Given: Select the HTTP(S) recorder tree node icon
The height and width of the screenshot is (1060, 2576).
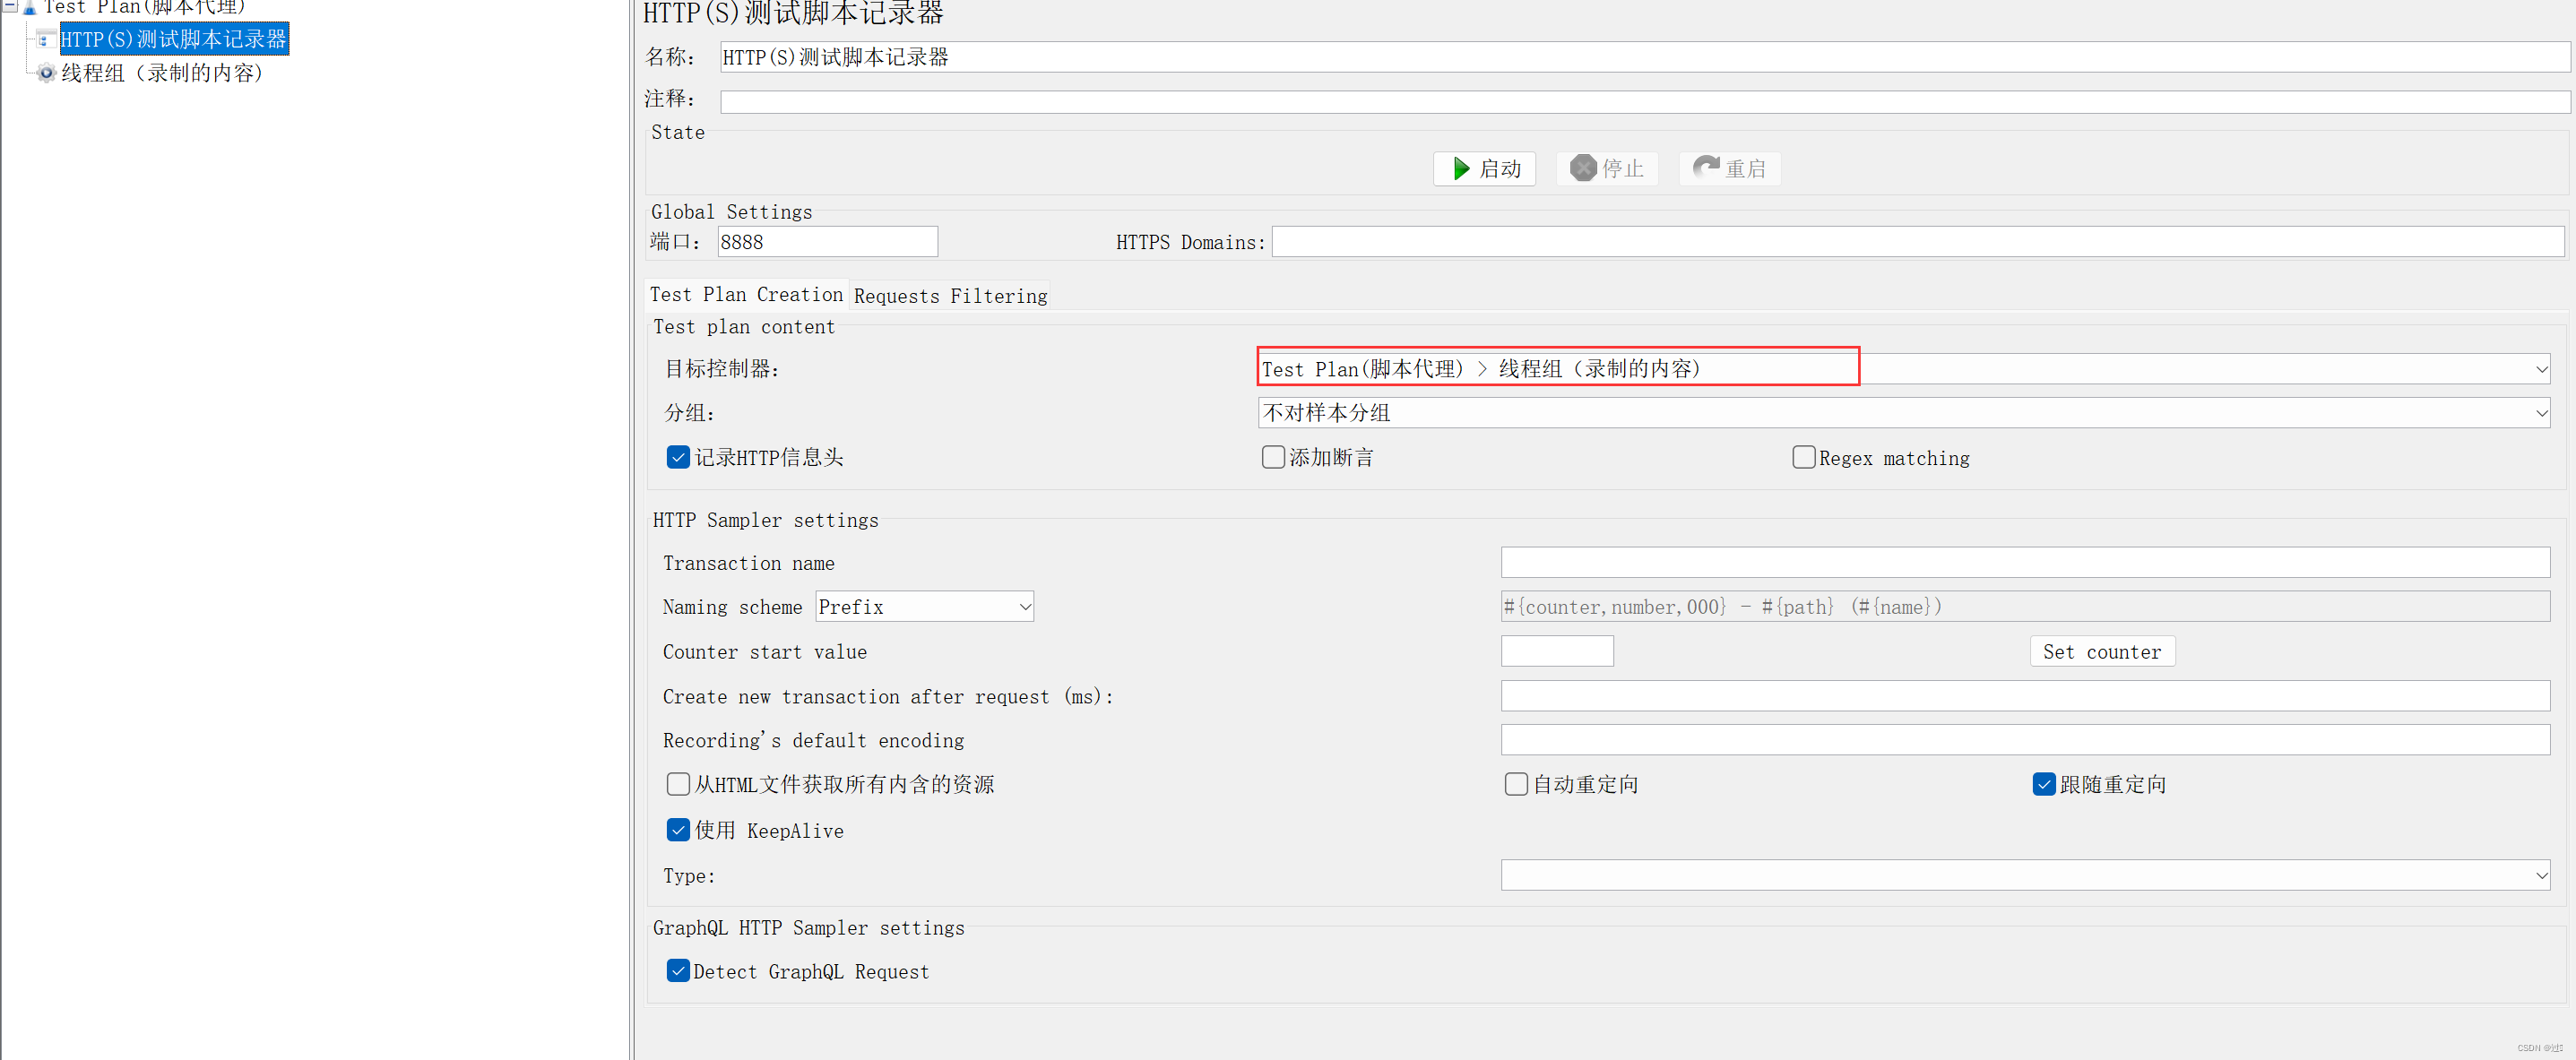Looking at the screenshot, I should click(45, 40).
